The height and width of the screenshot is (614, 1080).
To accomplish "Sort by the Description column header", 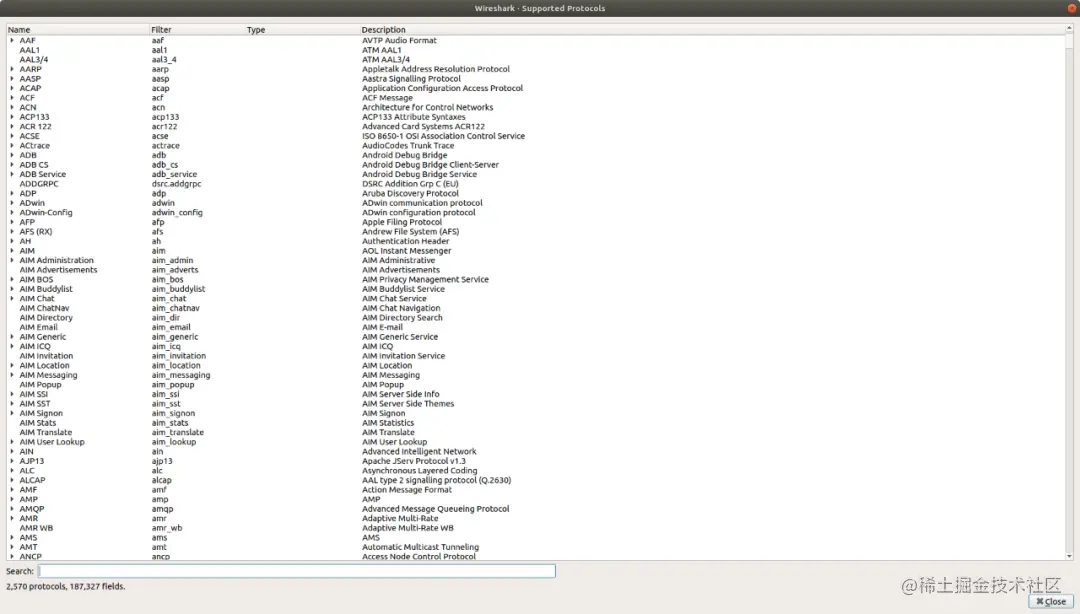I will 712,30.
